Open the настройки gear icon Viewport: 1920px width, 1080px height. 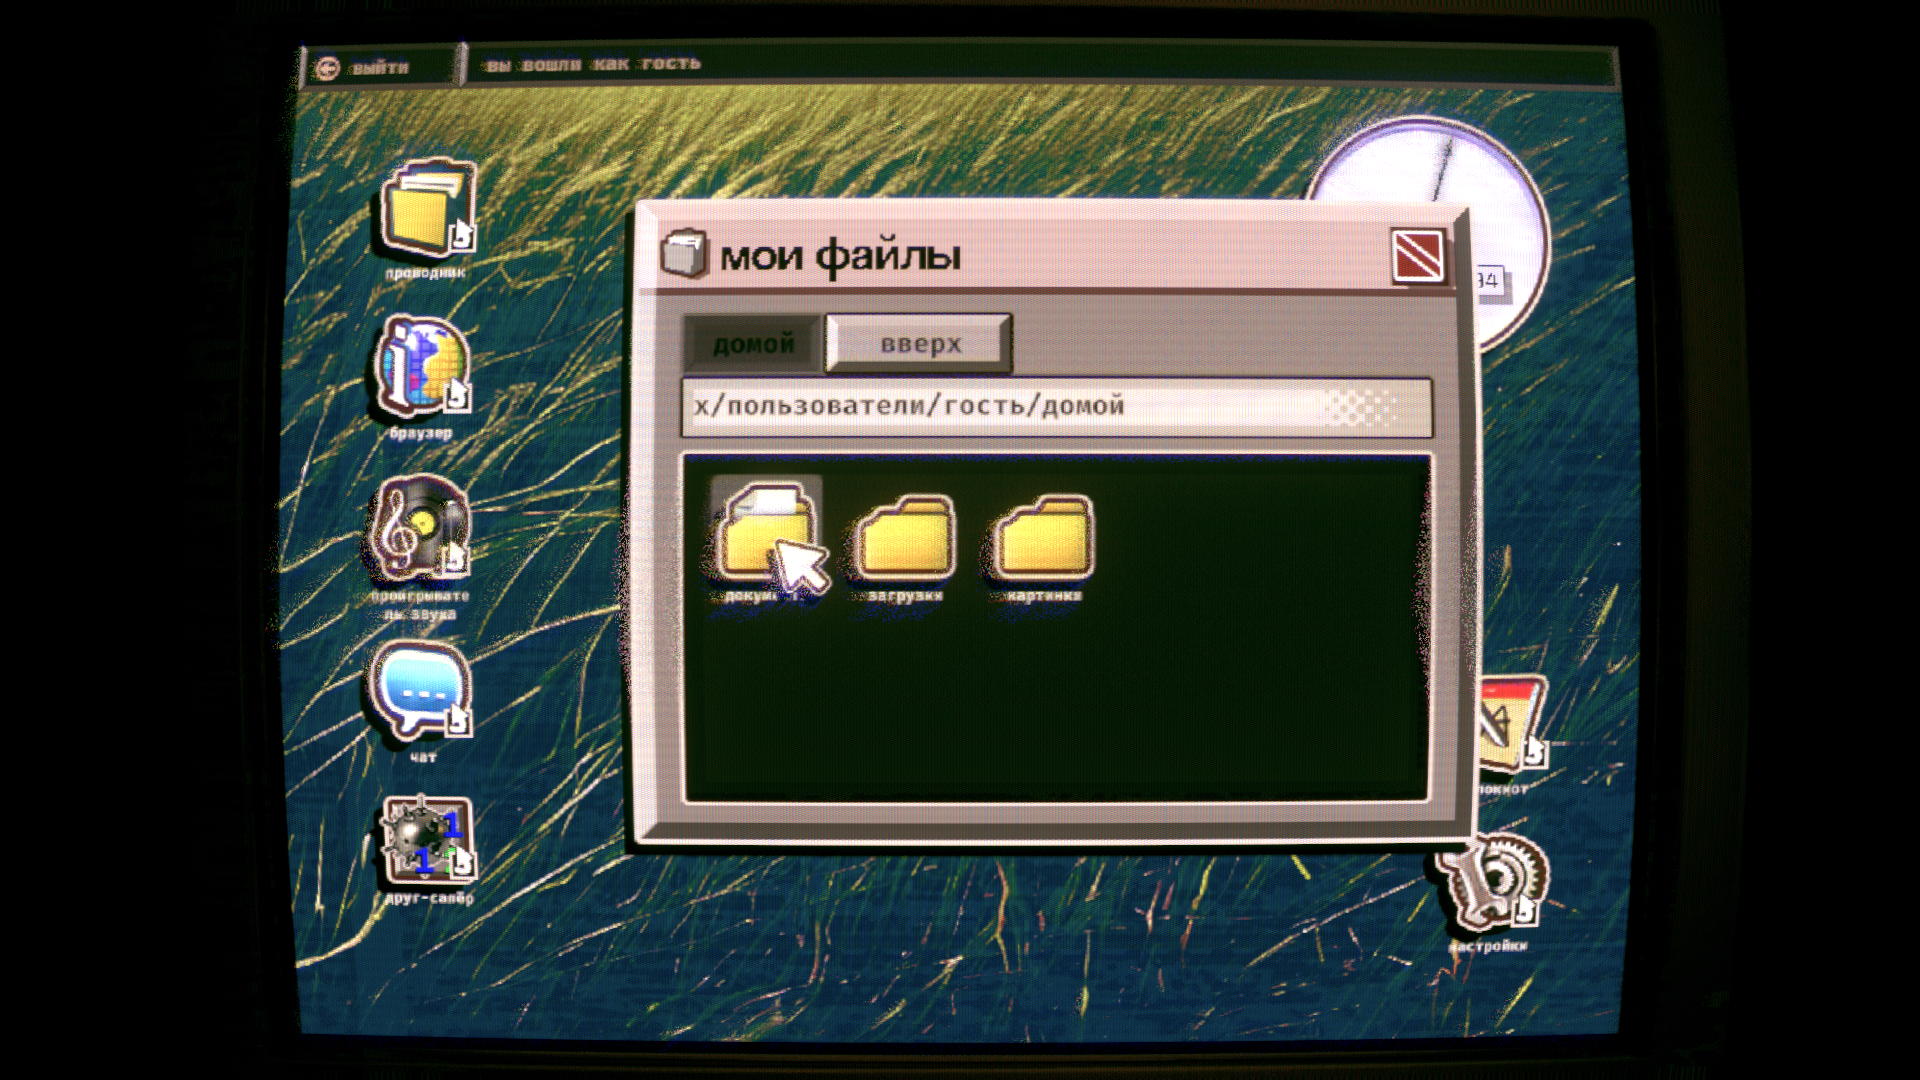(x=1493, y=882)
